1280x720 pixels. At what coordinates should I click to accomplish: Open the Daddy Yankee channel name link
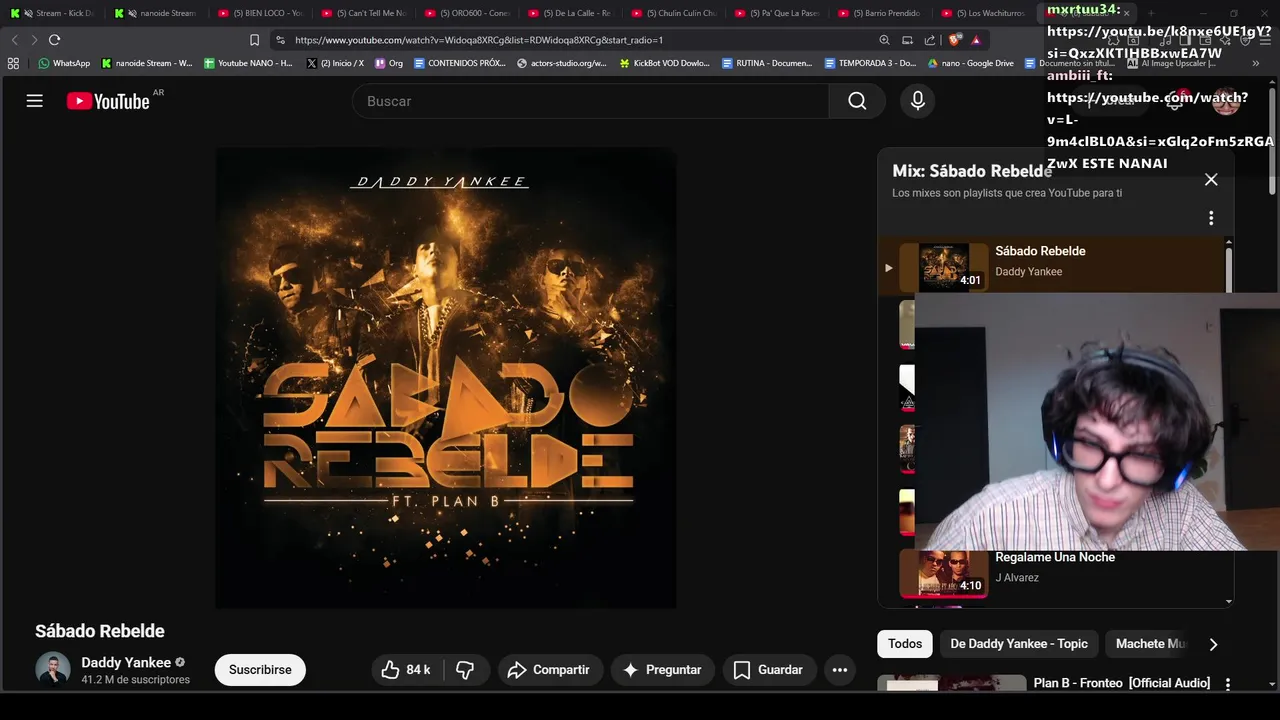[x=126, y=662]
